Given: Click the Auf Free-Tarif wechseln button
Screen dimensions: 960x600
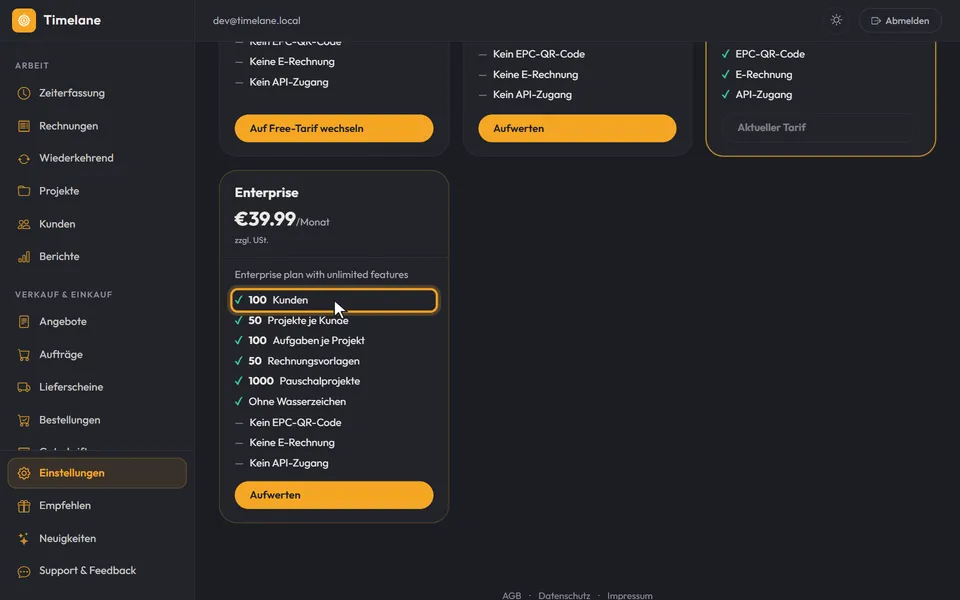Looking at the screenshot, I should pos(334,129).
